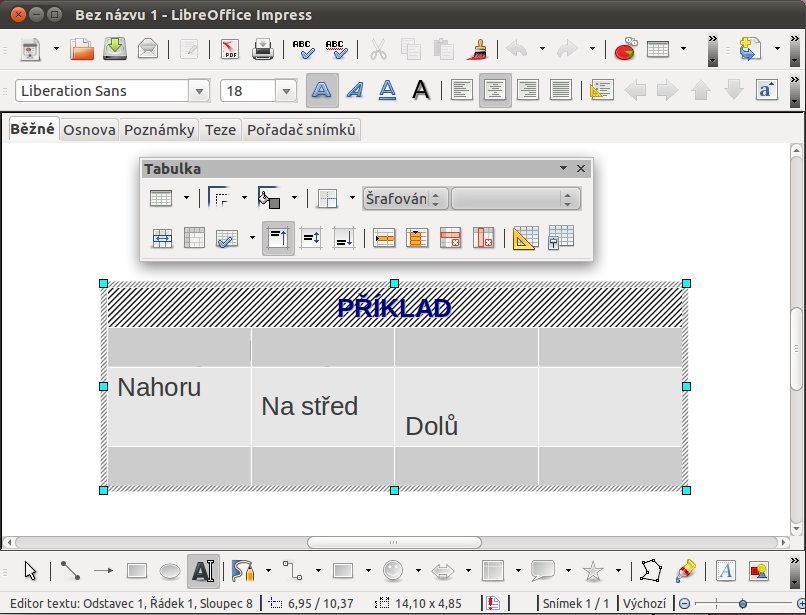Image resolution: width=806 pixels, height=615 pixels.
Task: Open the Teze tab
Action: 221,130
